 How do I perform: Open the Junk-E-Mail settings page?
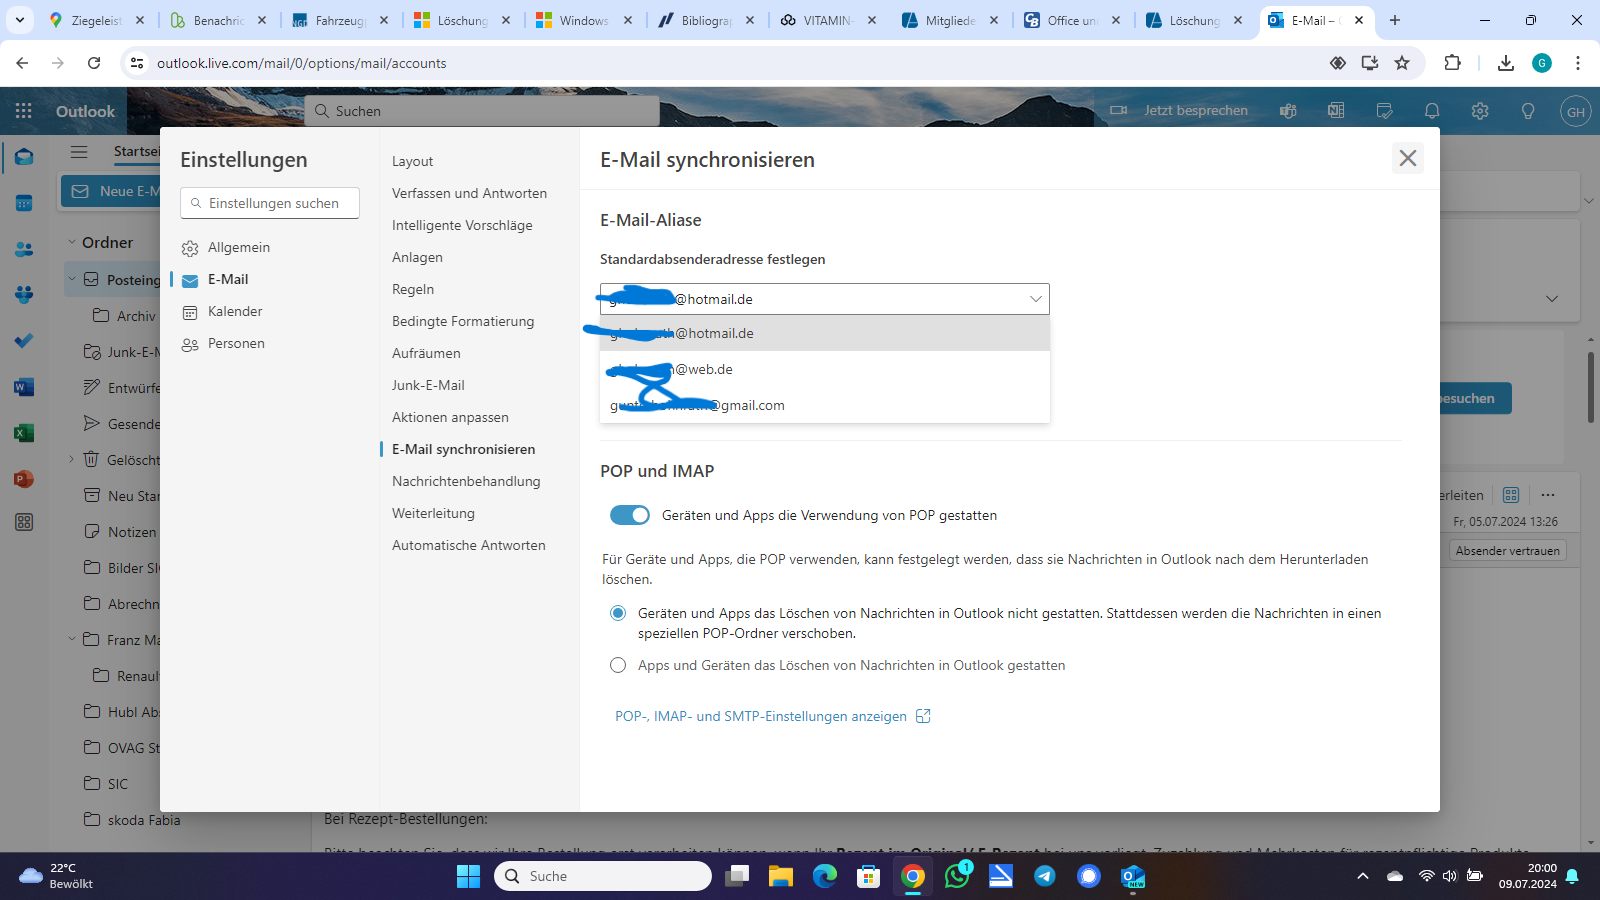(428, 385)
